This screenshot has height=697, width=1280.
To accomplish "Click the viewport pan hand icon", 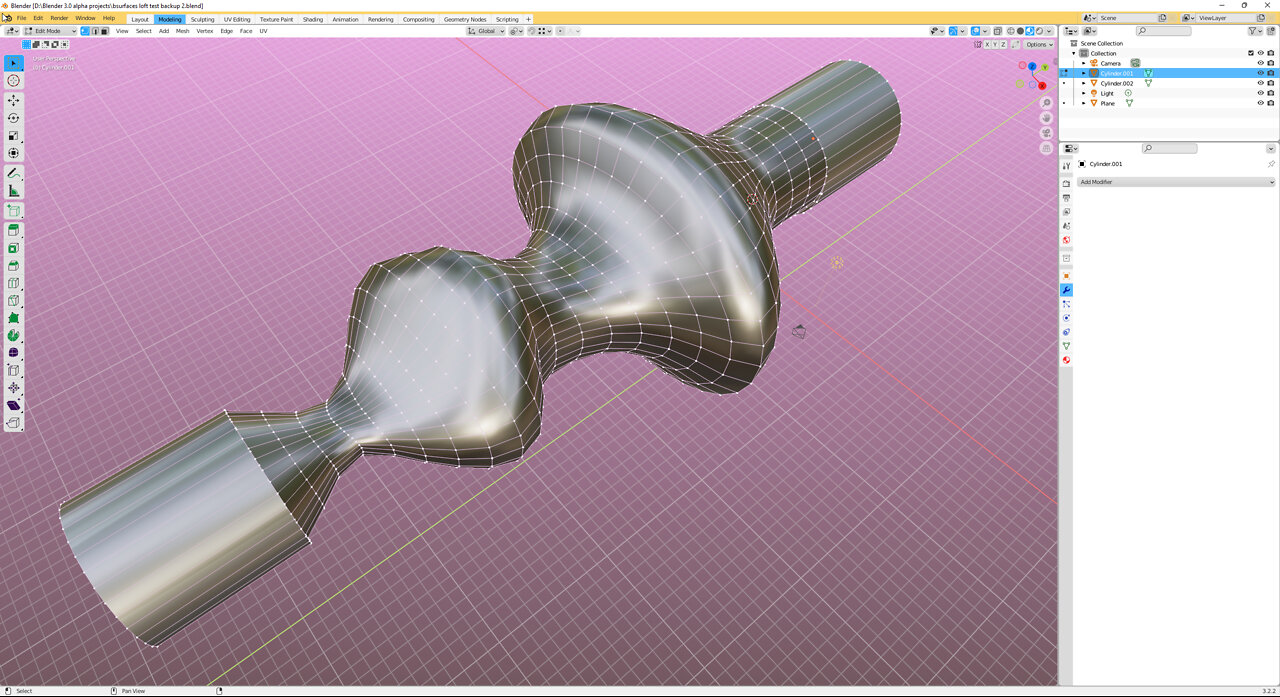I will pos(1046,118).
